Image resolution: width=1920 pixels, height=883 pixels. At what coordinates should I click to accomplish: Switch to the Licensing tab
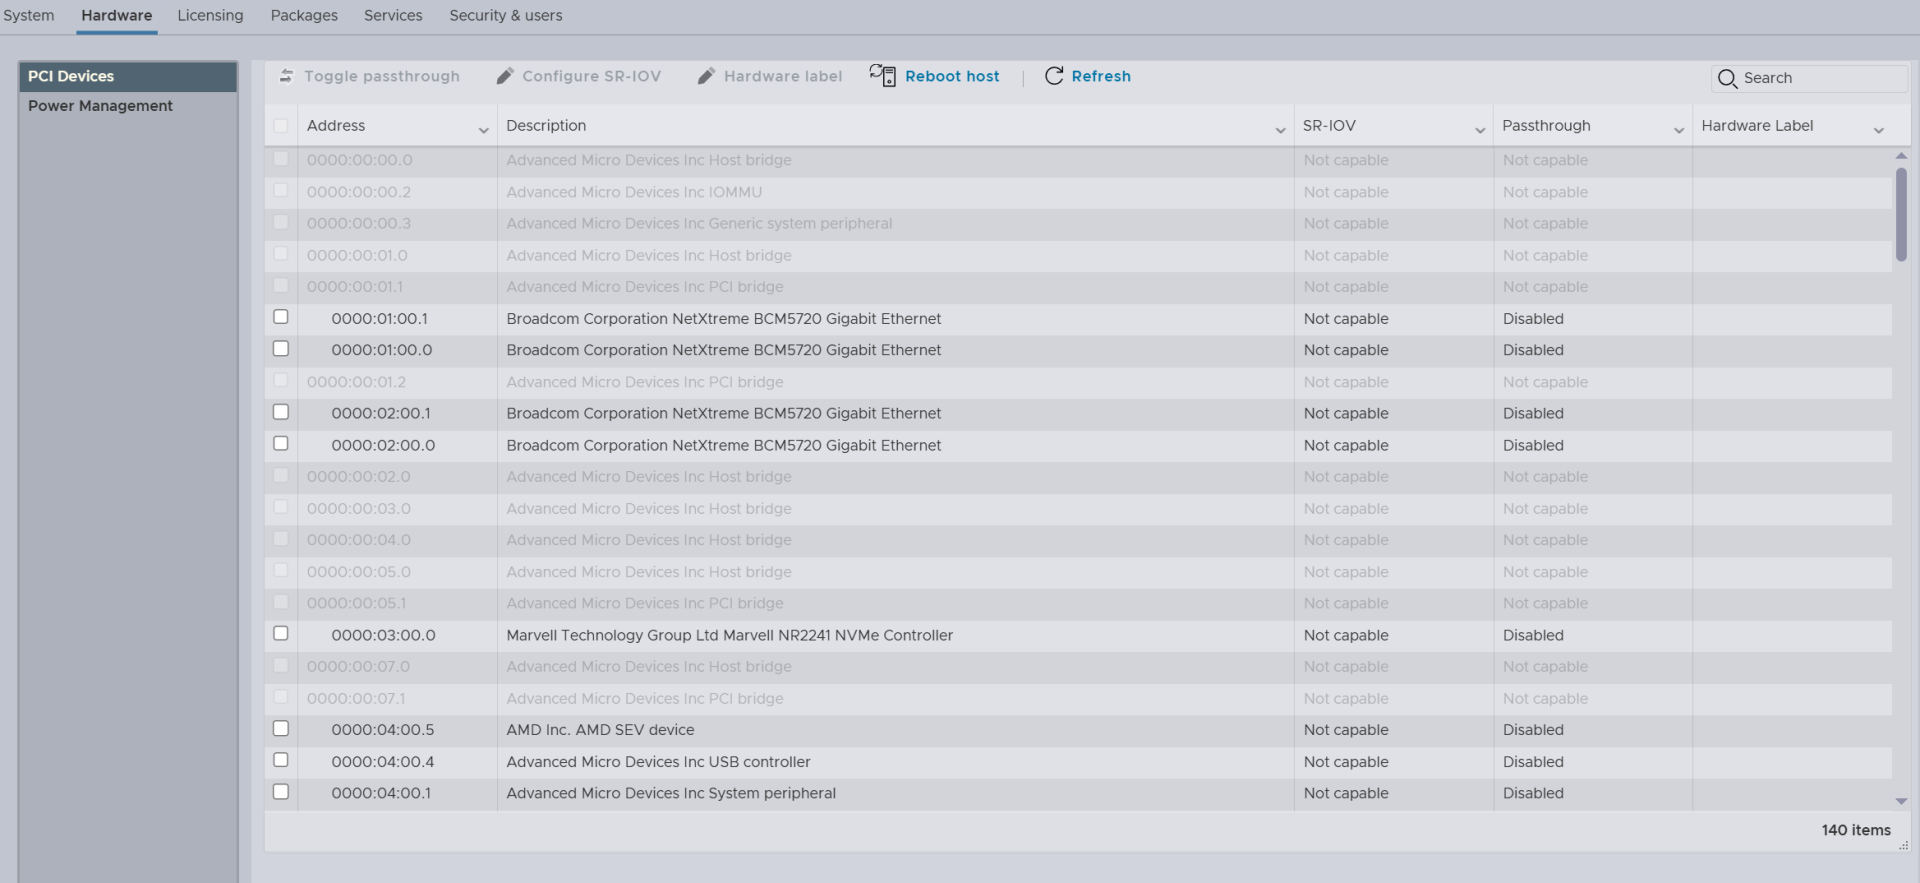(x=210, y=16)
